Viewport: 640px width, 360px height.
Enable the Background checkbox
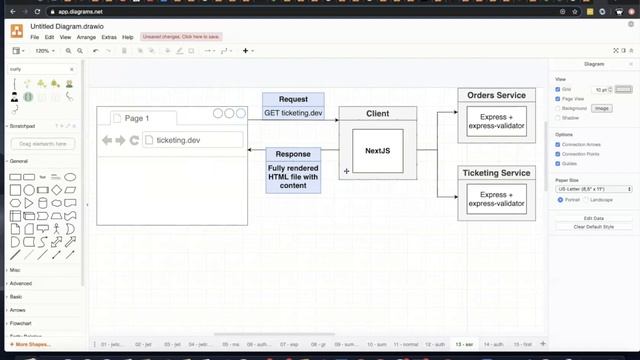[x=558, y=109]
